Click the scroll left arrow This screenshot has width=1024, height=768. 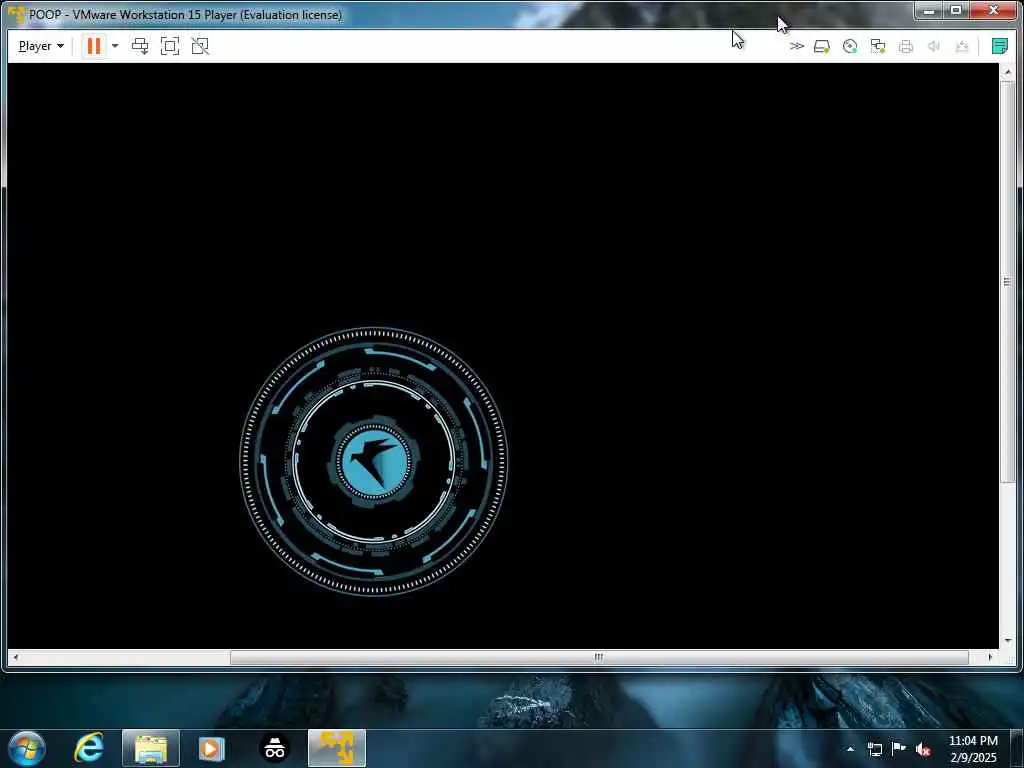[x=16, y=657]
